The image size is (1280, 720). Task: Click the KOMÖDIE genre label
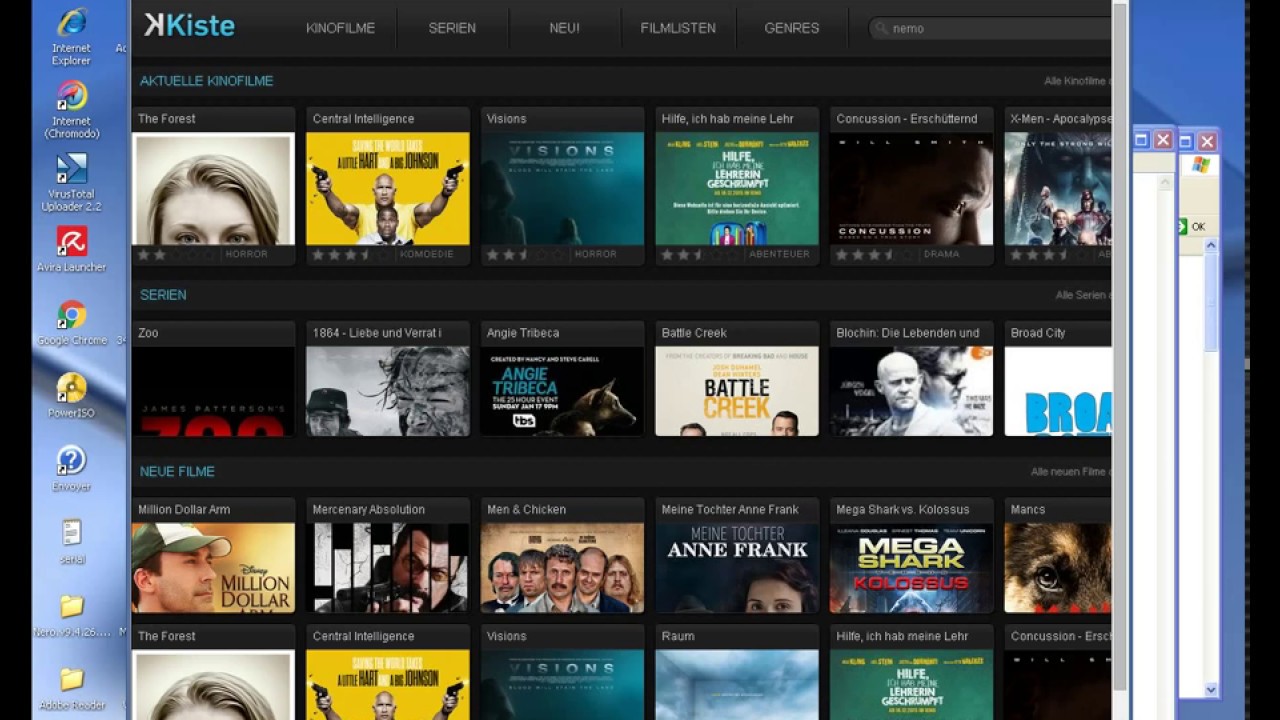[427, 255]
